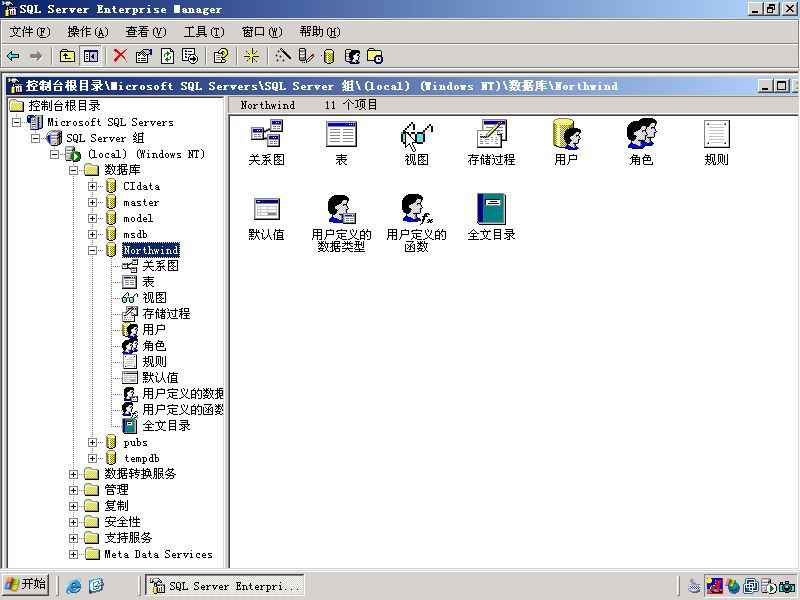Screen dimensions: 800x600
Task: Click the Help toolbar icon
Action: 221,56
